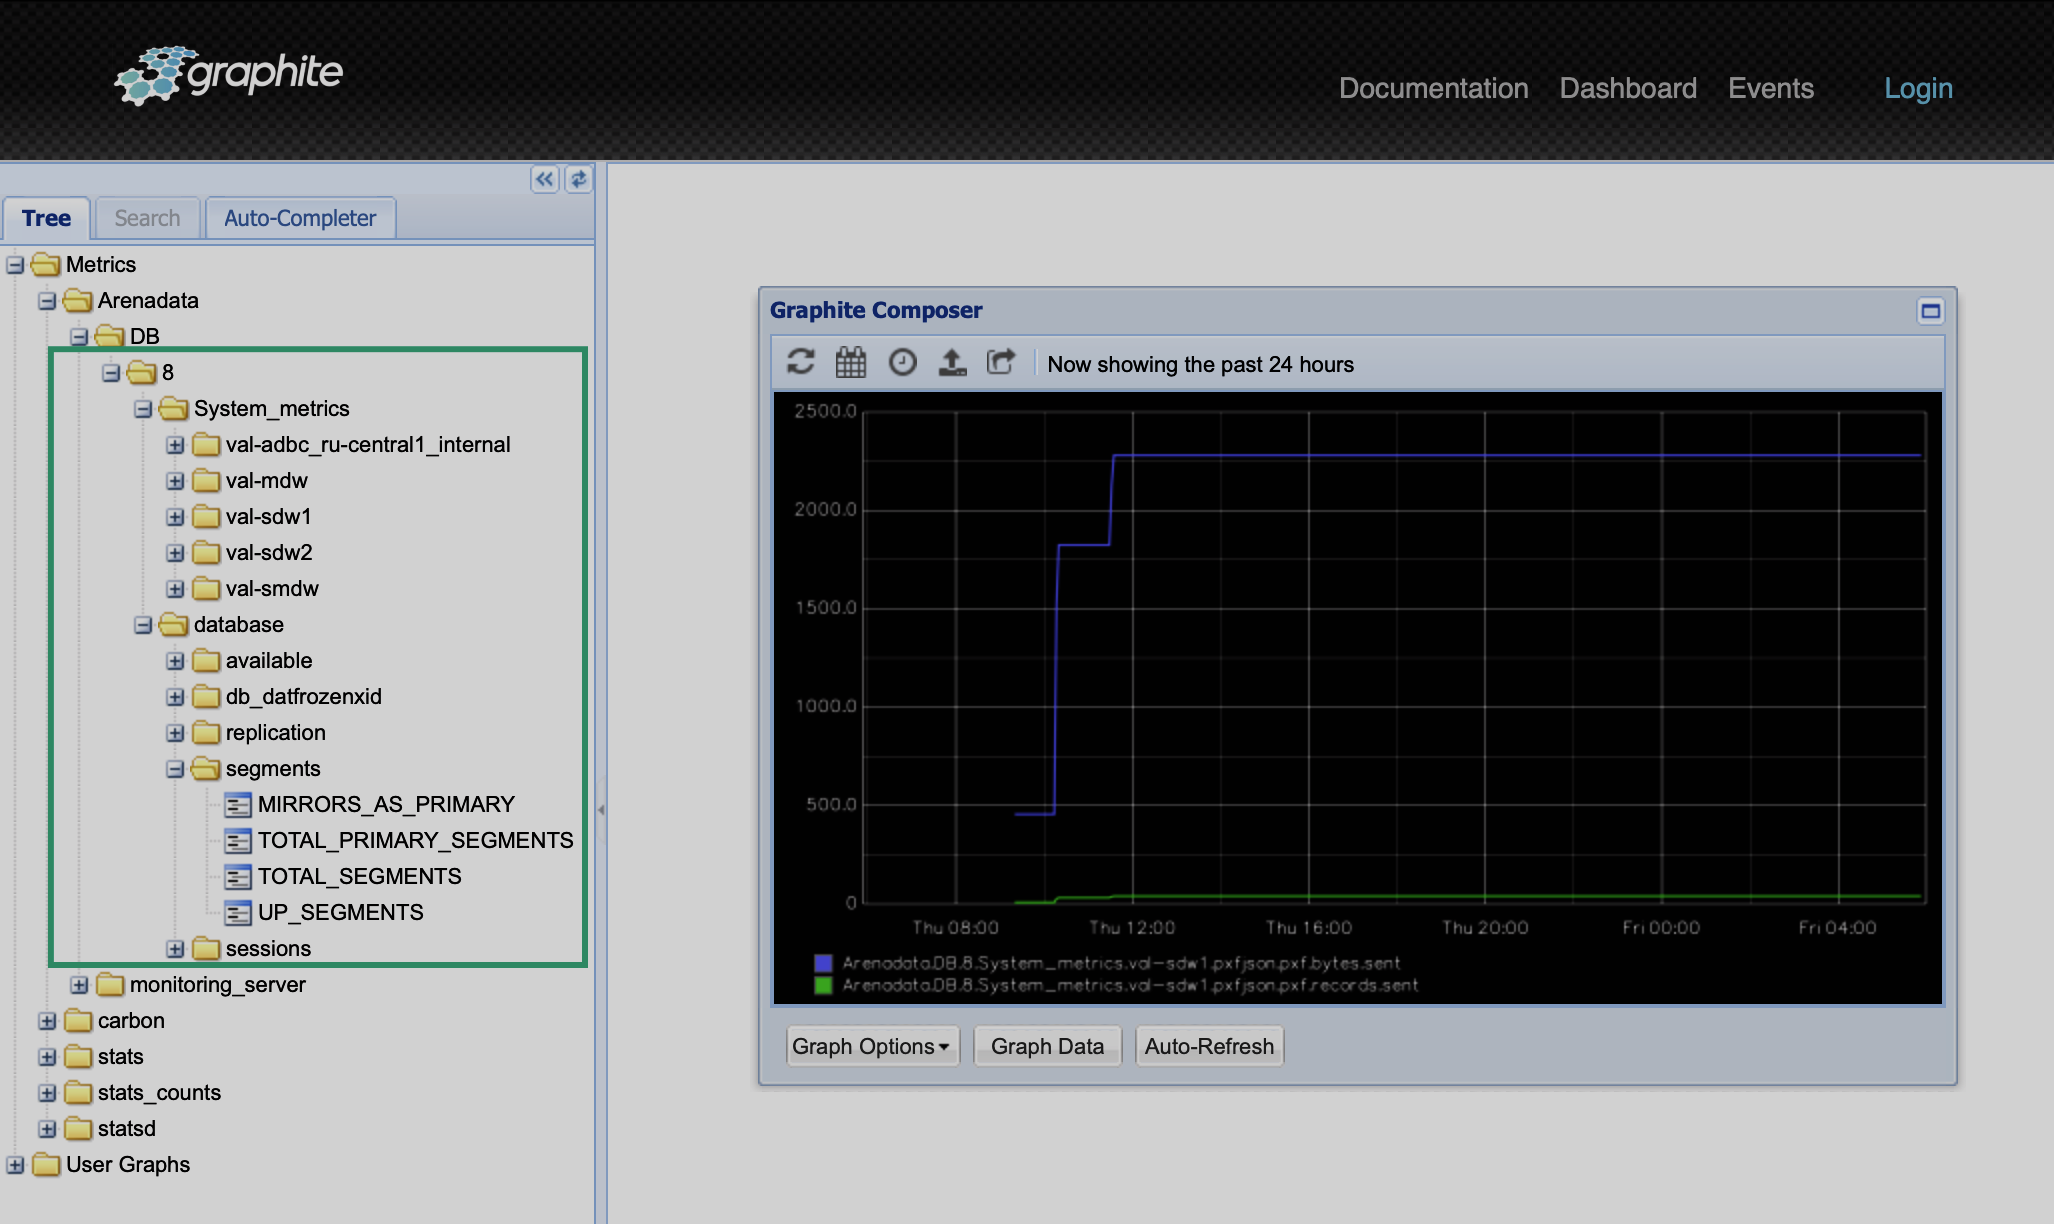Screen dimensions: 2054x1224
Task: Click the tree panel refresh icon
Action: 579,179
